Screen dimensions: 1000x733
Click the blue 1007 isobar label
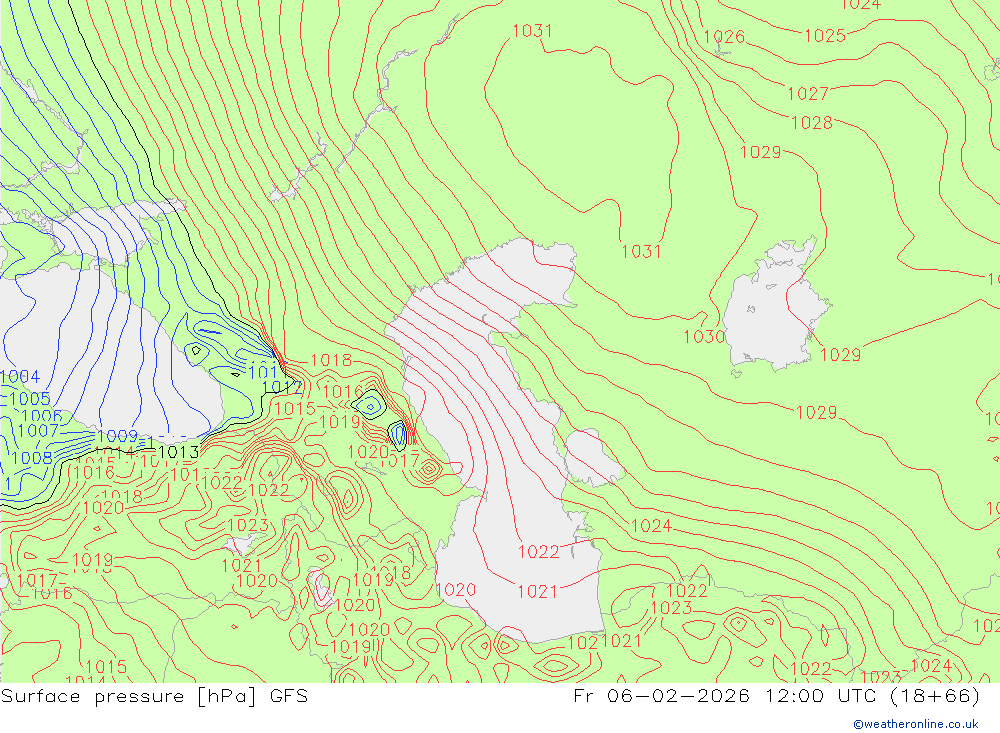[38, 431]
